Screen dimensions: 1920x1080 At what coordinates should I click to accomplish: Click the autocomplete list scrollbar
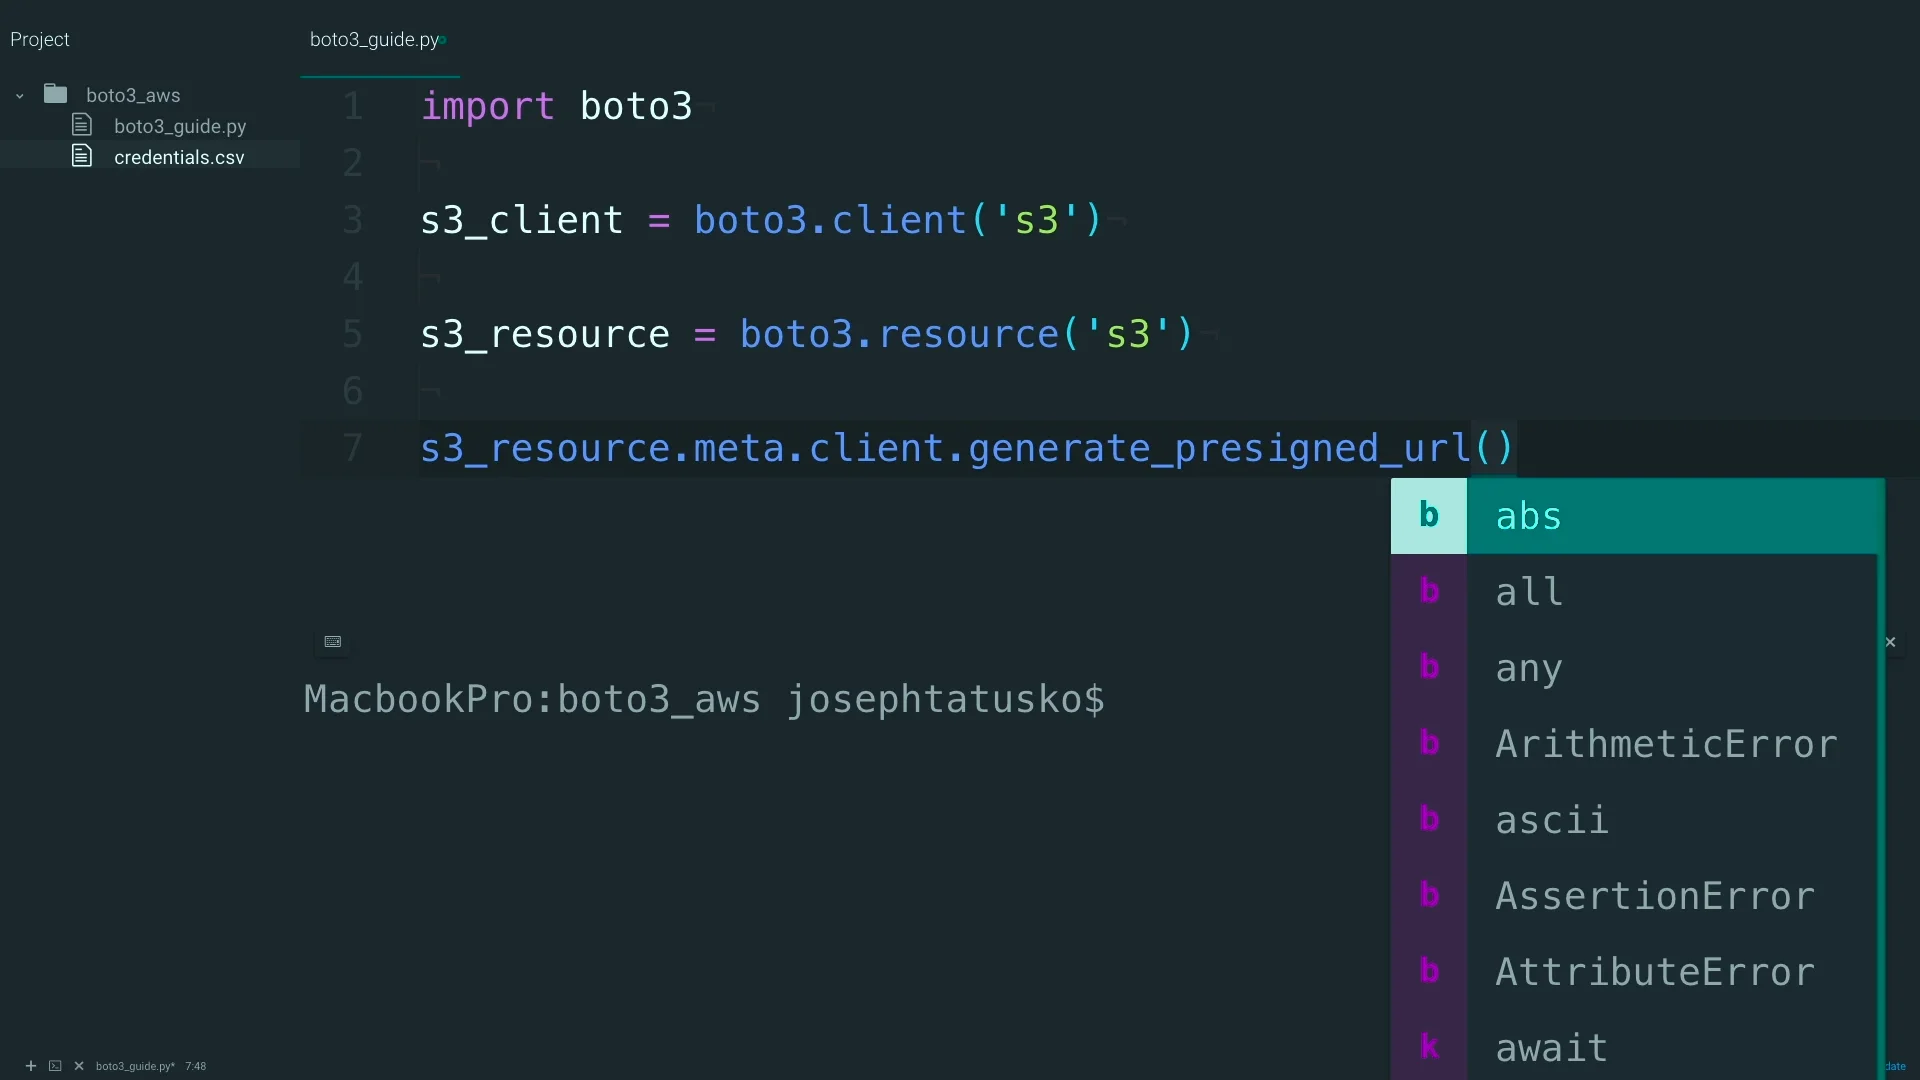click(1881, 780)
